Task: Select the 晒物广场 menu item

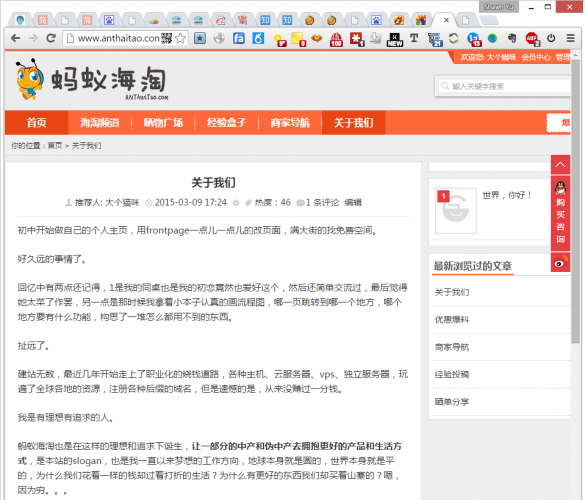Action: click(163, 122)
